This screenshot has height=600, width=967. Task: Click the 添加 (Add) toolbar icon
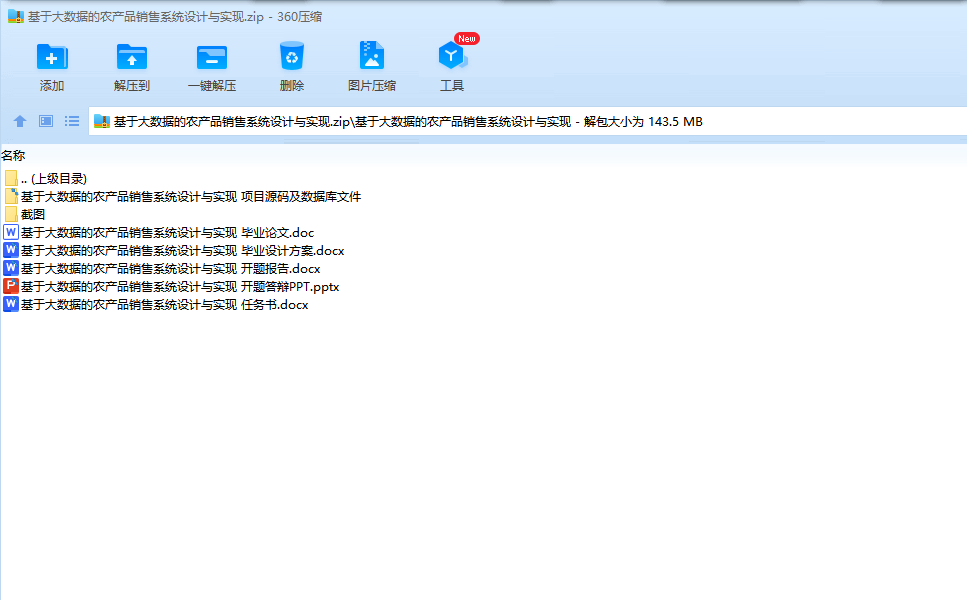pyautogui.click(x=52, y=57)
